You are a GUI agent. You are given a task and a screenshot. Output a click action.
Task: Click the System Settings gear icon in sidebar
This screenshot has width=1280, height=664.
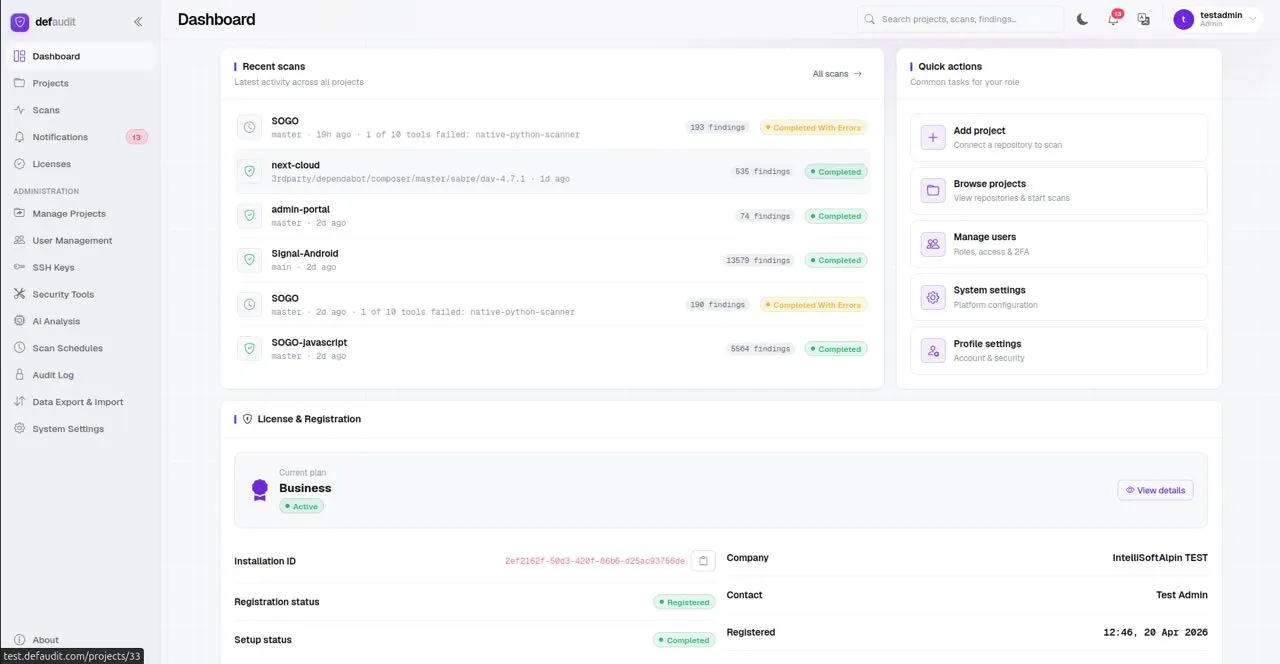[20, 429]
